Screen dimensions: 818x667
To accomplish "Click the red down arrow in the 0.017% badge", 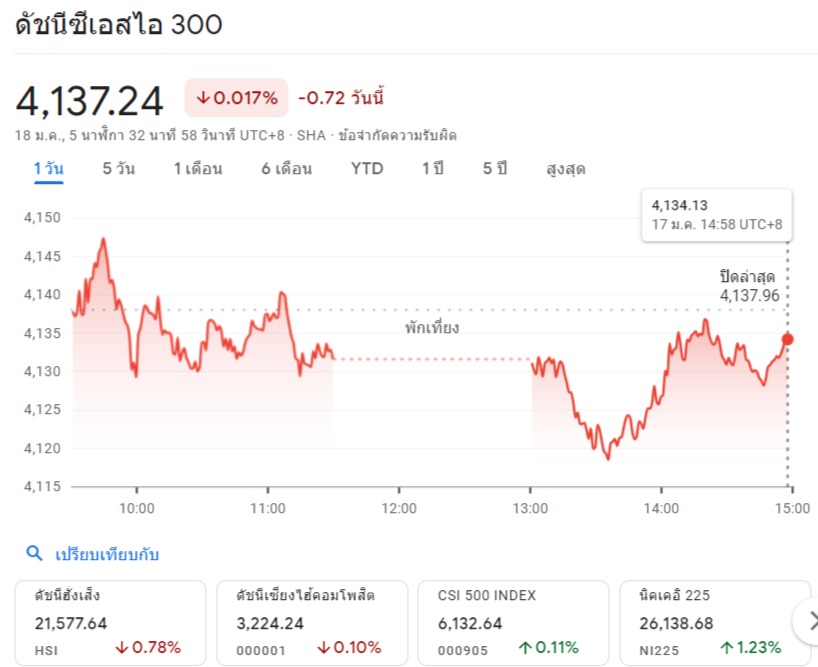I will coord(202,98).
